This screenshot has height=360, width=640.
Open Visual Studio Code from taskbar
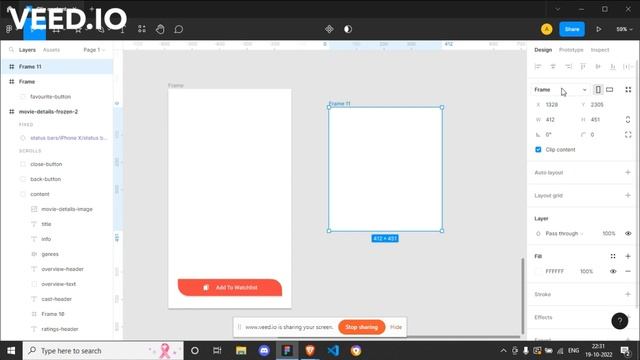[x=333, y=351]
